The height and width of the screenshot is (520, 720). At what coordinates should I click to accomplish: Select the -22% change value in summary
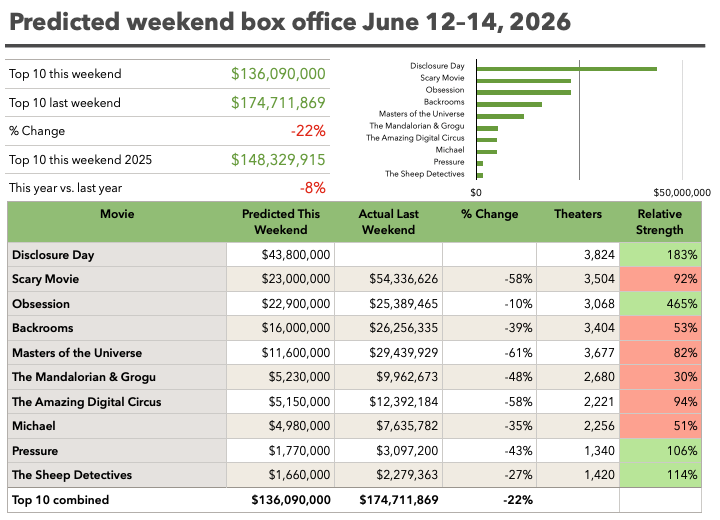tap(308, 131)
